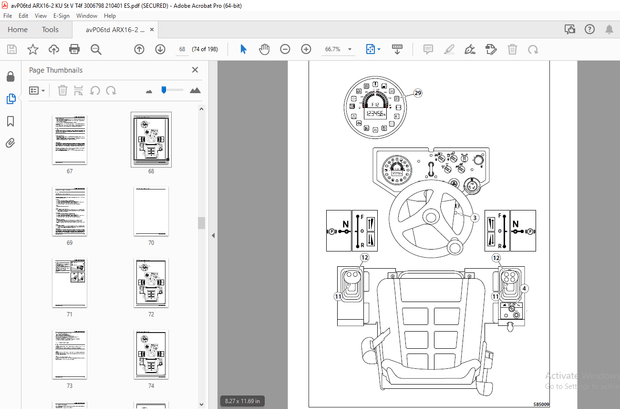The height and width of the screenshot is (409, 620).
Task: Close the Page Thumbnails panel
Action: pyautogui.click(x=195, y=70)
